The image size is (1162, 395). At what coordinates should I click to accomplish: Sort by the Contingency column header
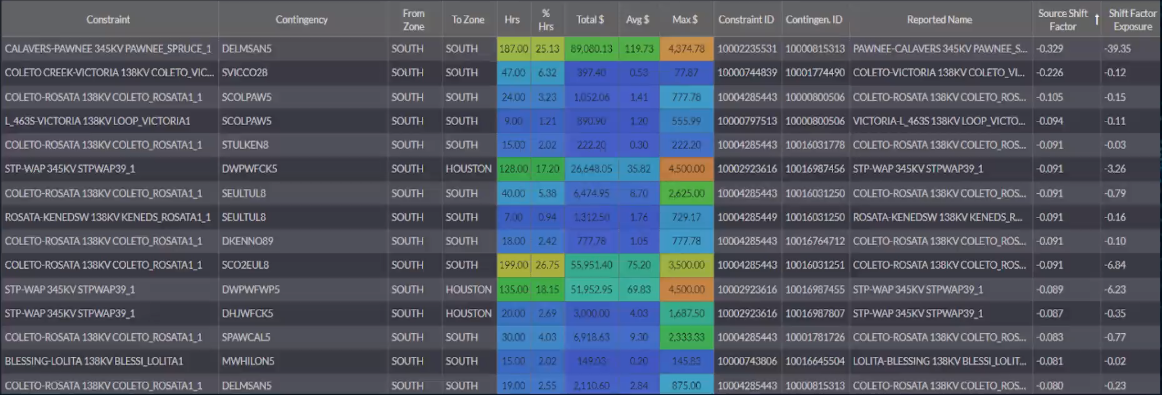pos(302,19)
